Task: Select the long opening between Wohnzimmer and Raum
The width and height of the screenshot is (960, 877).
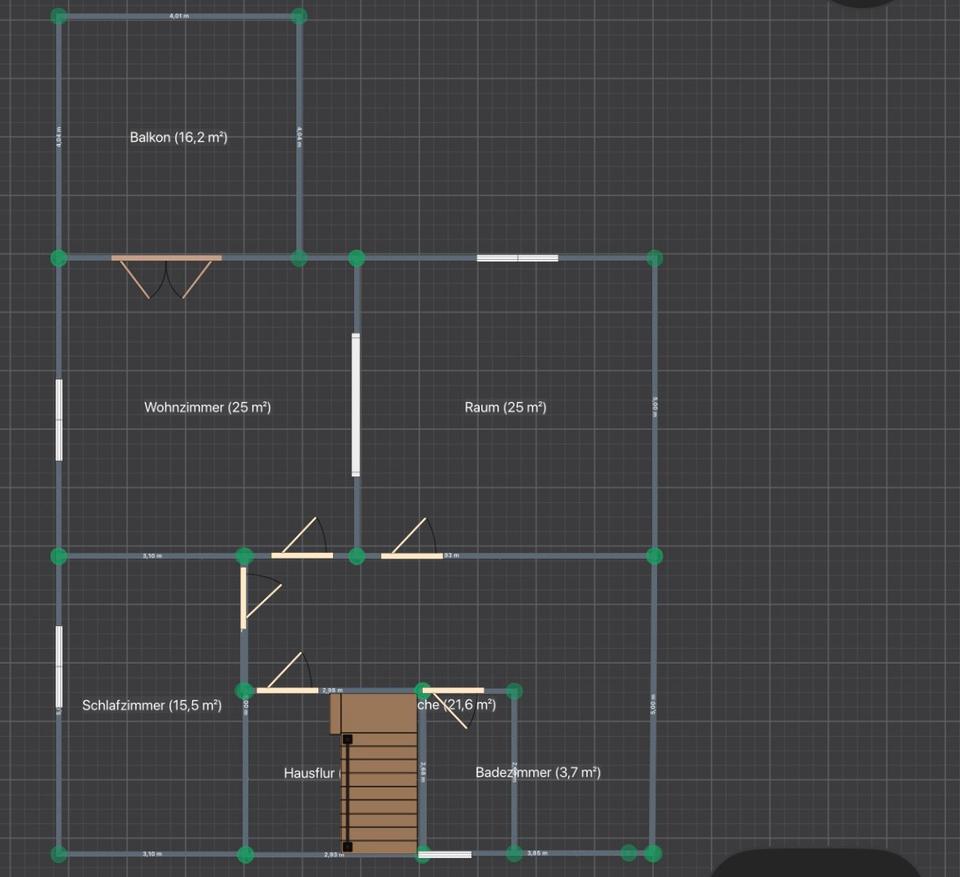Action: [x=356, y=404]
